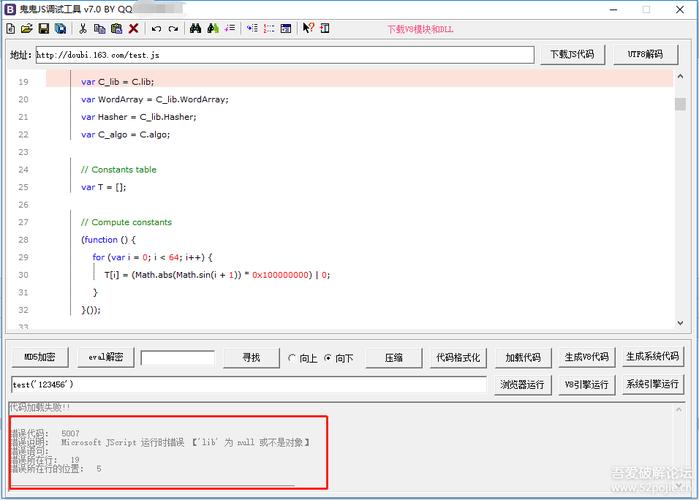Click the Microsoft JScript error description
The image size is (699, 500).
pos(185,442)
